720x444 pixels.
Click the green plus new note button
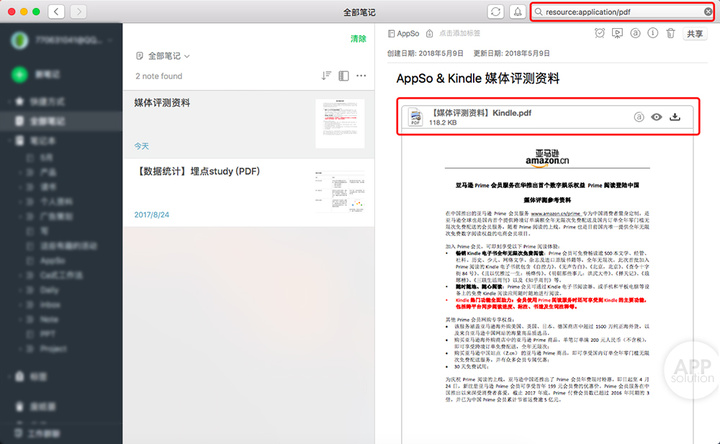click(19, 74)
